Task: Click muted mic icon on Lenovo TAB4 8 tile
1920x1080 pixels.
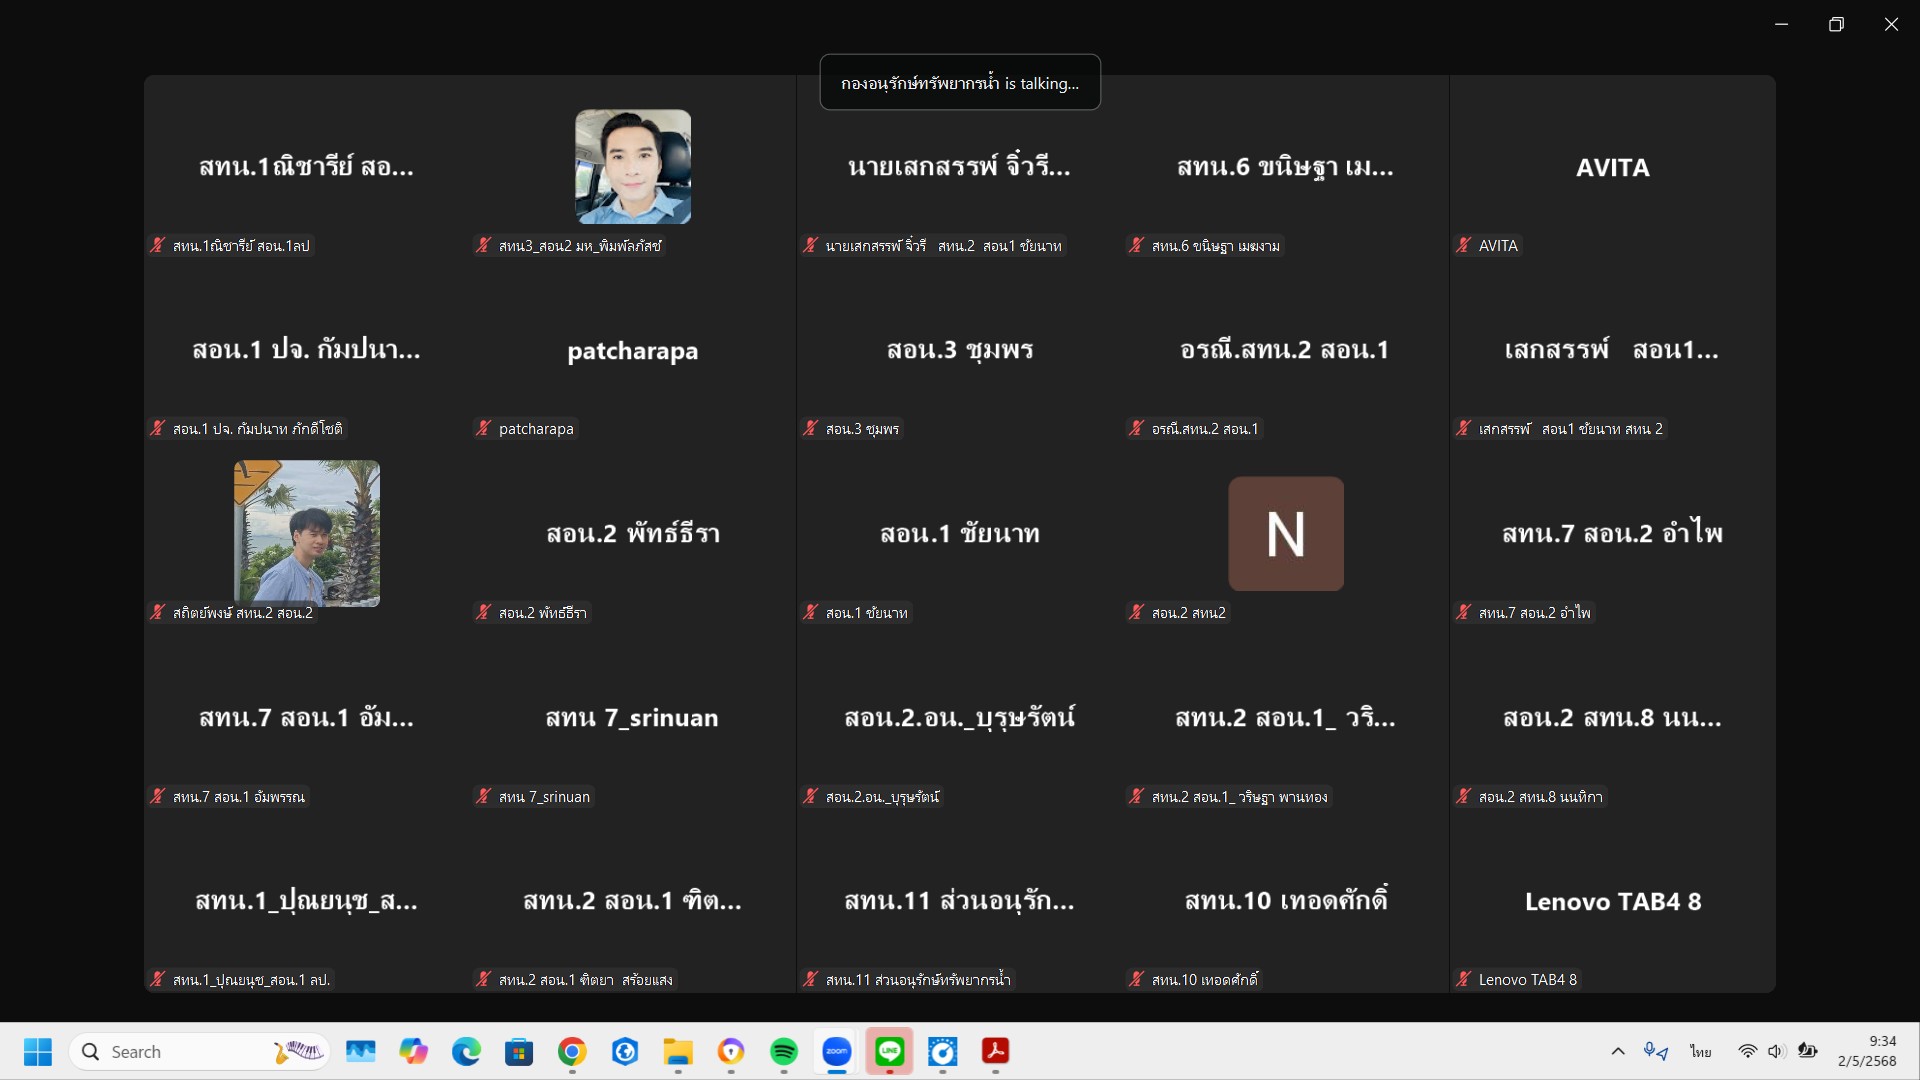Action: coord(1464,979)
